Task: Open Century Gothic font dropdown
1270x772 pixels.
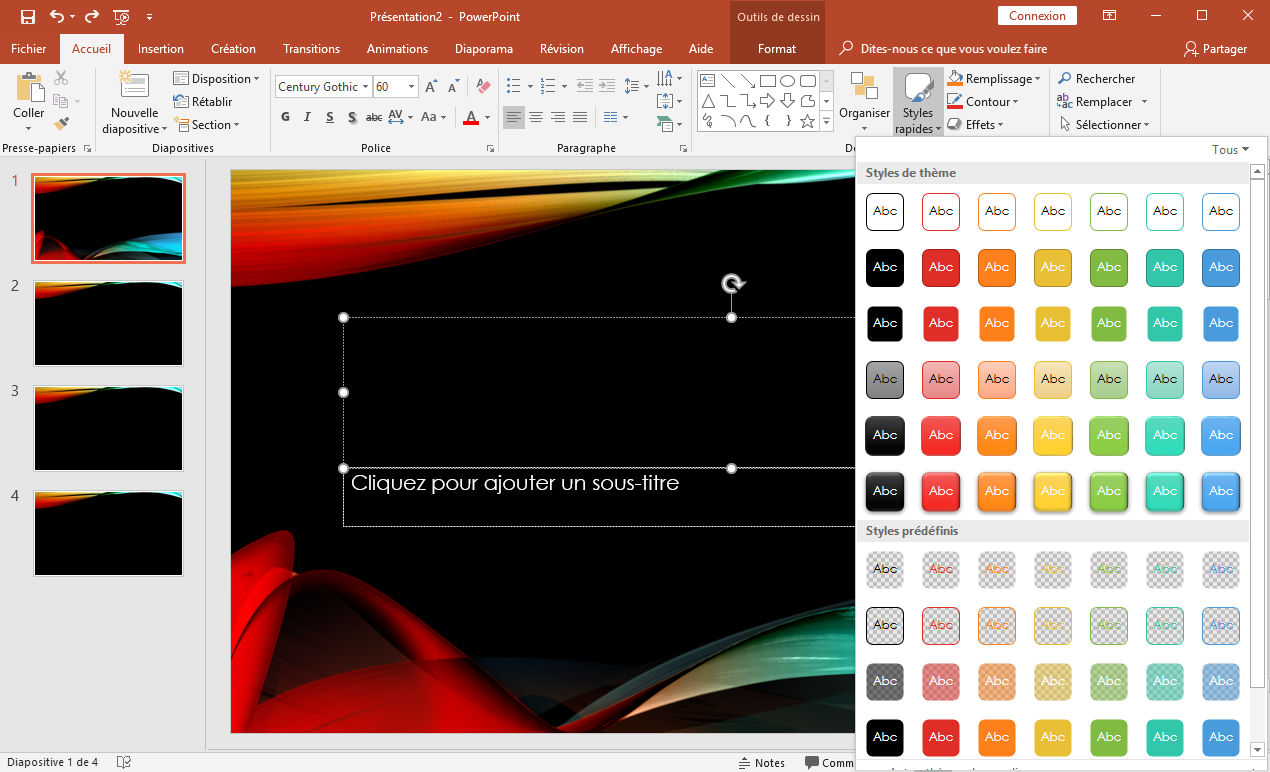Action: tap(366, 87)
